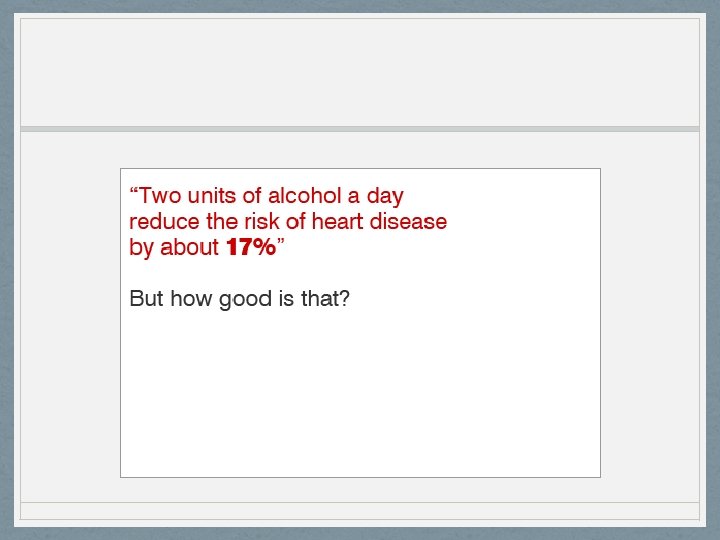720x540 pixels.
Task: Click the word "day" ending the first line
Action: (x=385, y=195)
